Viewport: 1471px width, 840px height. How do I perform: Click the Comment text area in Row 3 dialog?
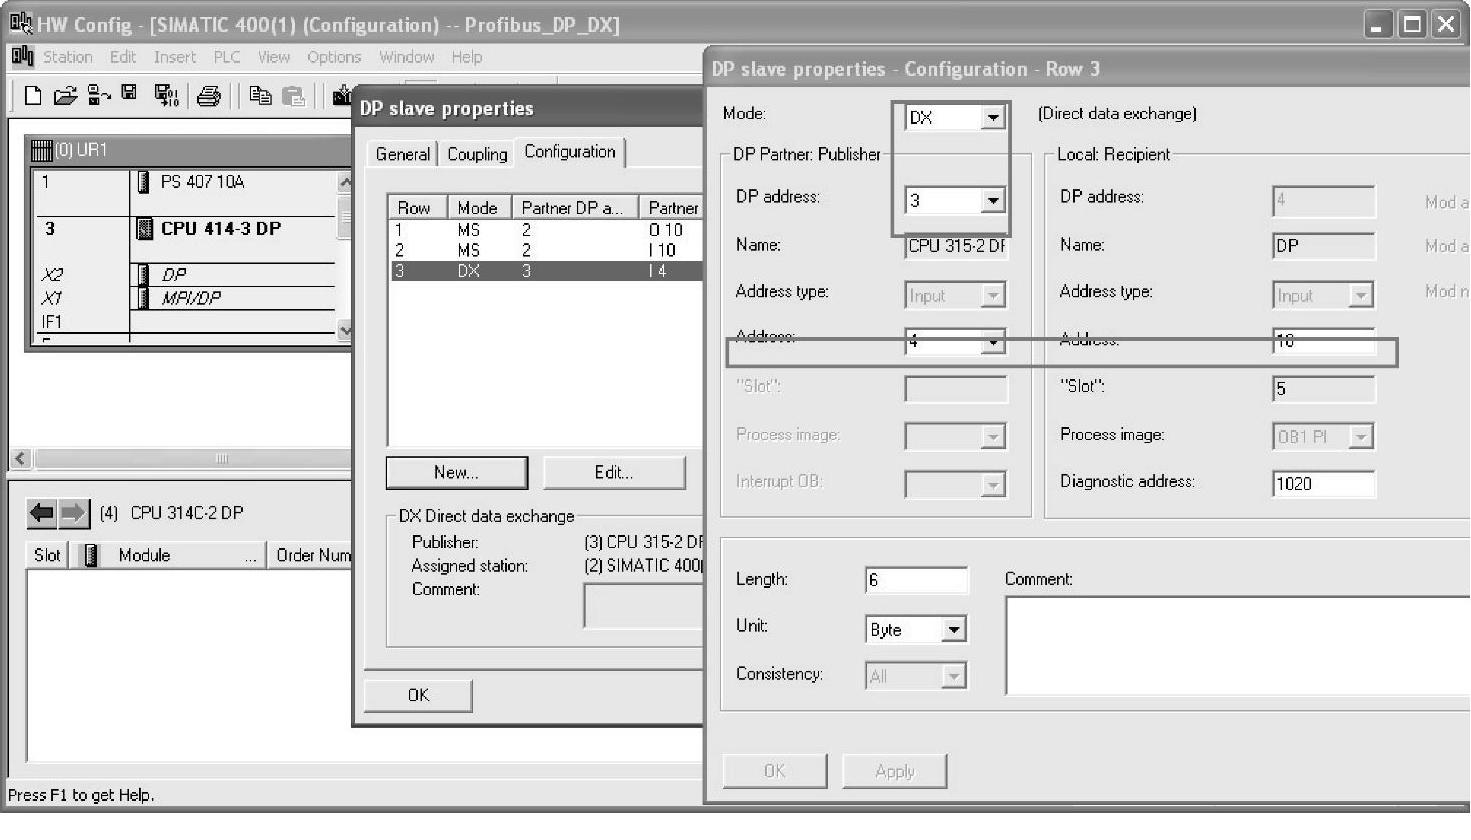coord(1238,645)
